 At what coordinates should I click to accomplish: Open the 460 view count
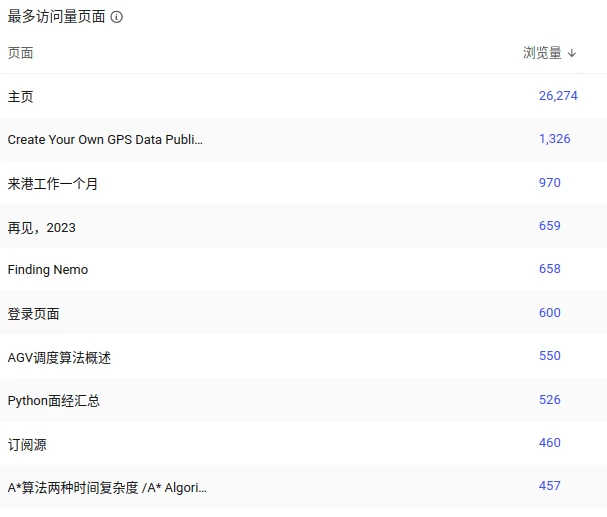pos(550,443)
